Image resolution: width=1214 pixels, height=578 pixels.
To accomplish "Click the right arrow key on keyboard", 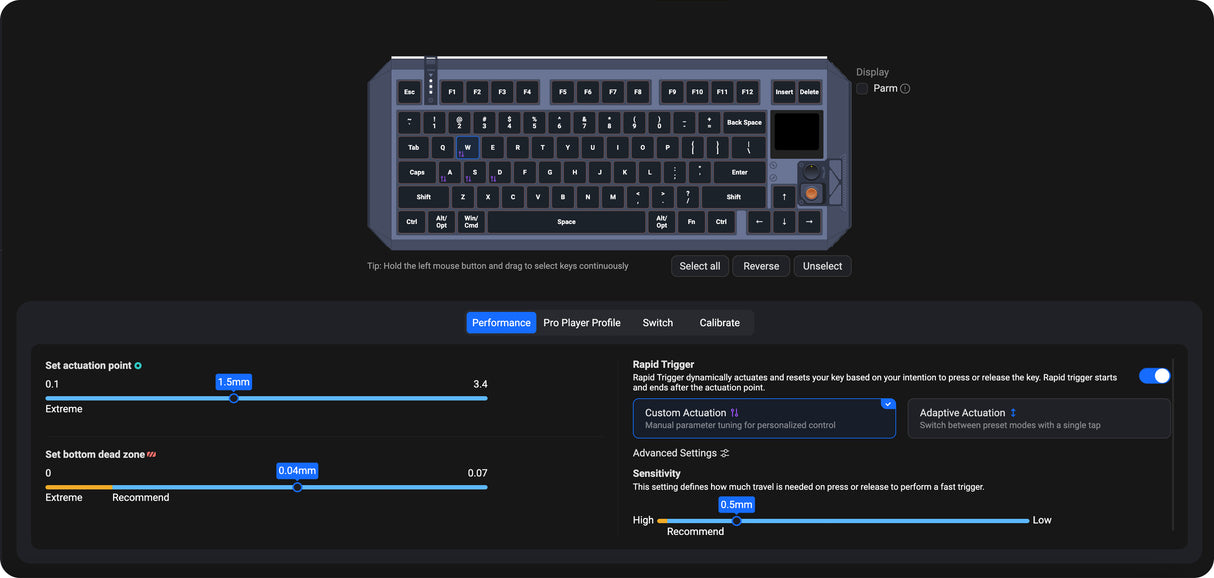I will click(809, 221).
